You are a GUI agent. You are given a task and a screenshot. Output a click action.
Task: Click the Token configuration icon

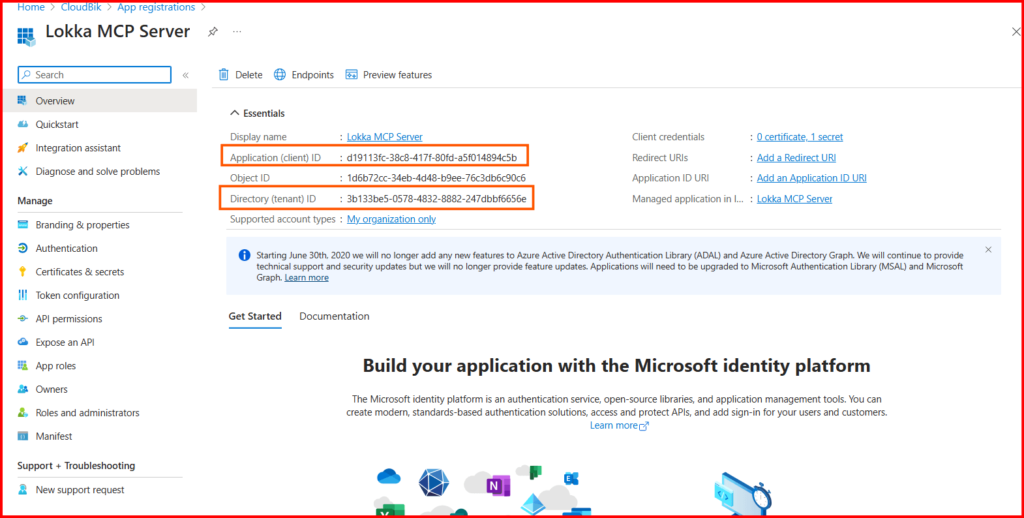pos(23,295)
